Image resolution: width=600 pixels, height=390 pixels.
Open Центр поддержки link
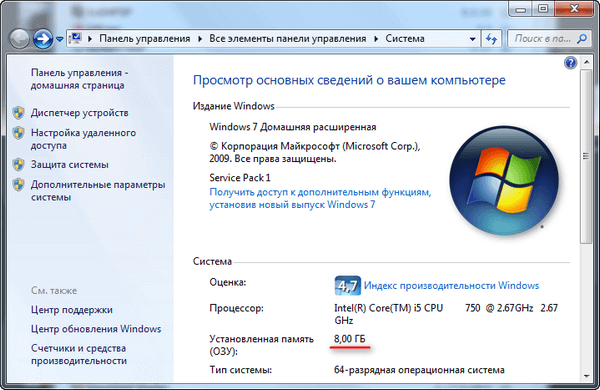(72, 310)
